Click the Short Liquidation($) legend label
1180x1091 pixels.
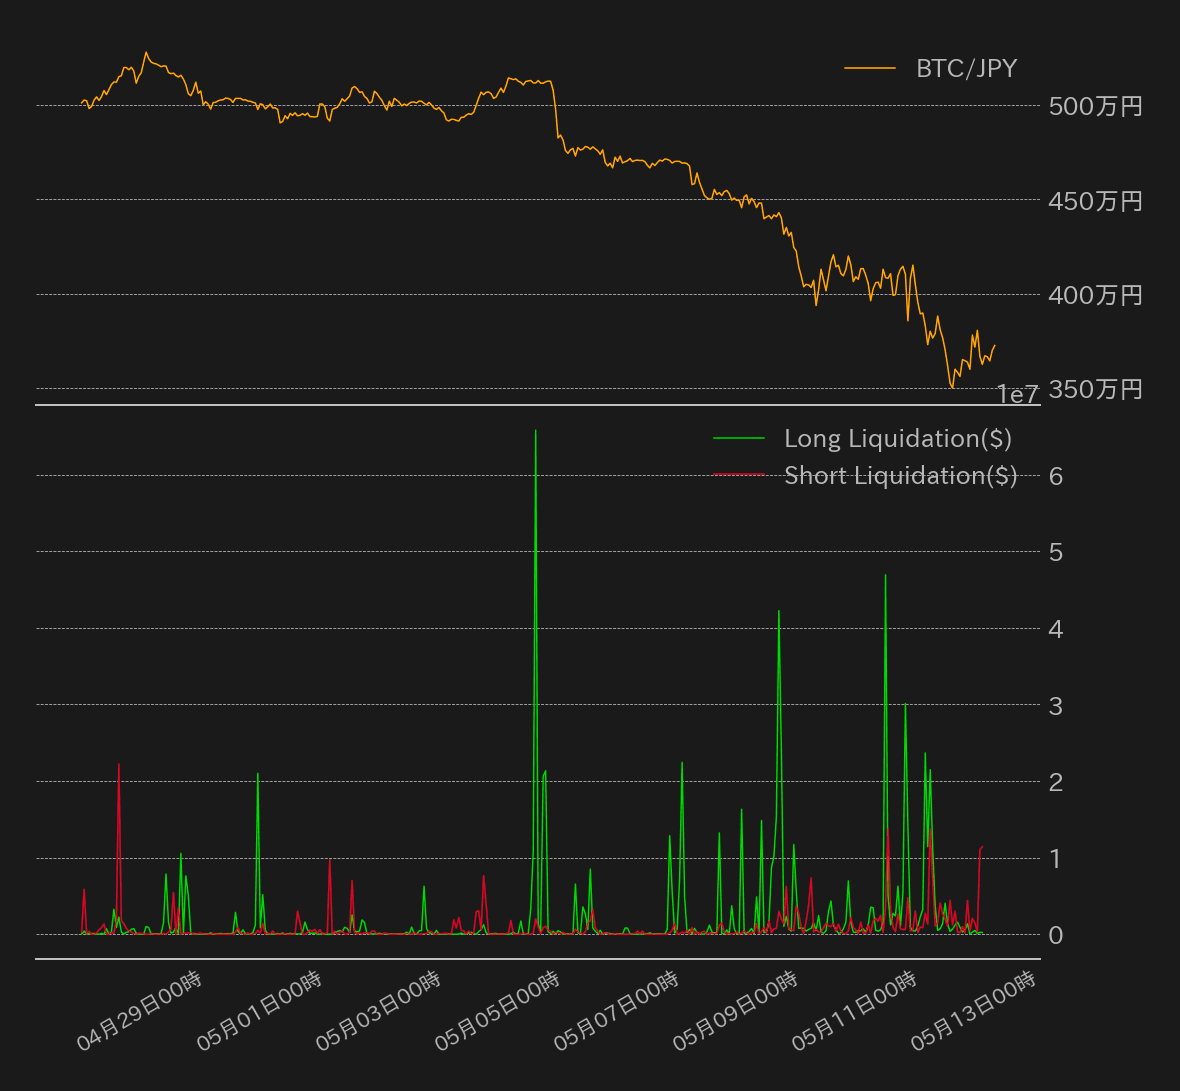pyautogui.click(x=900, y=475)
